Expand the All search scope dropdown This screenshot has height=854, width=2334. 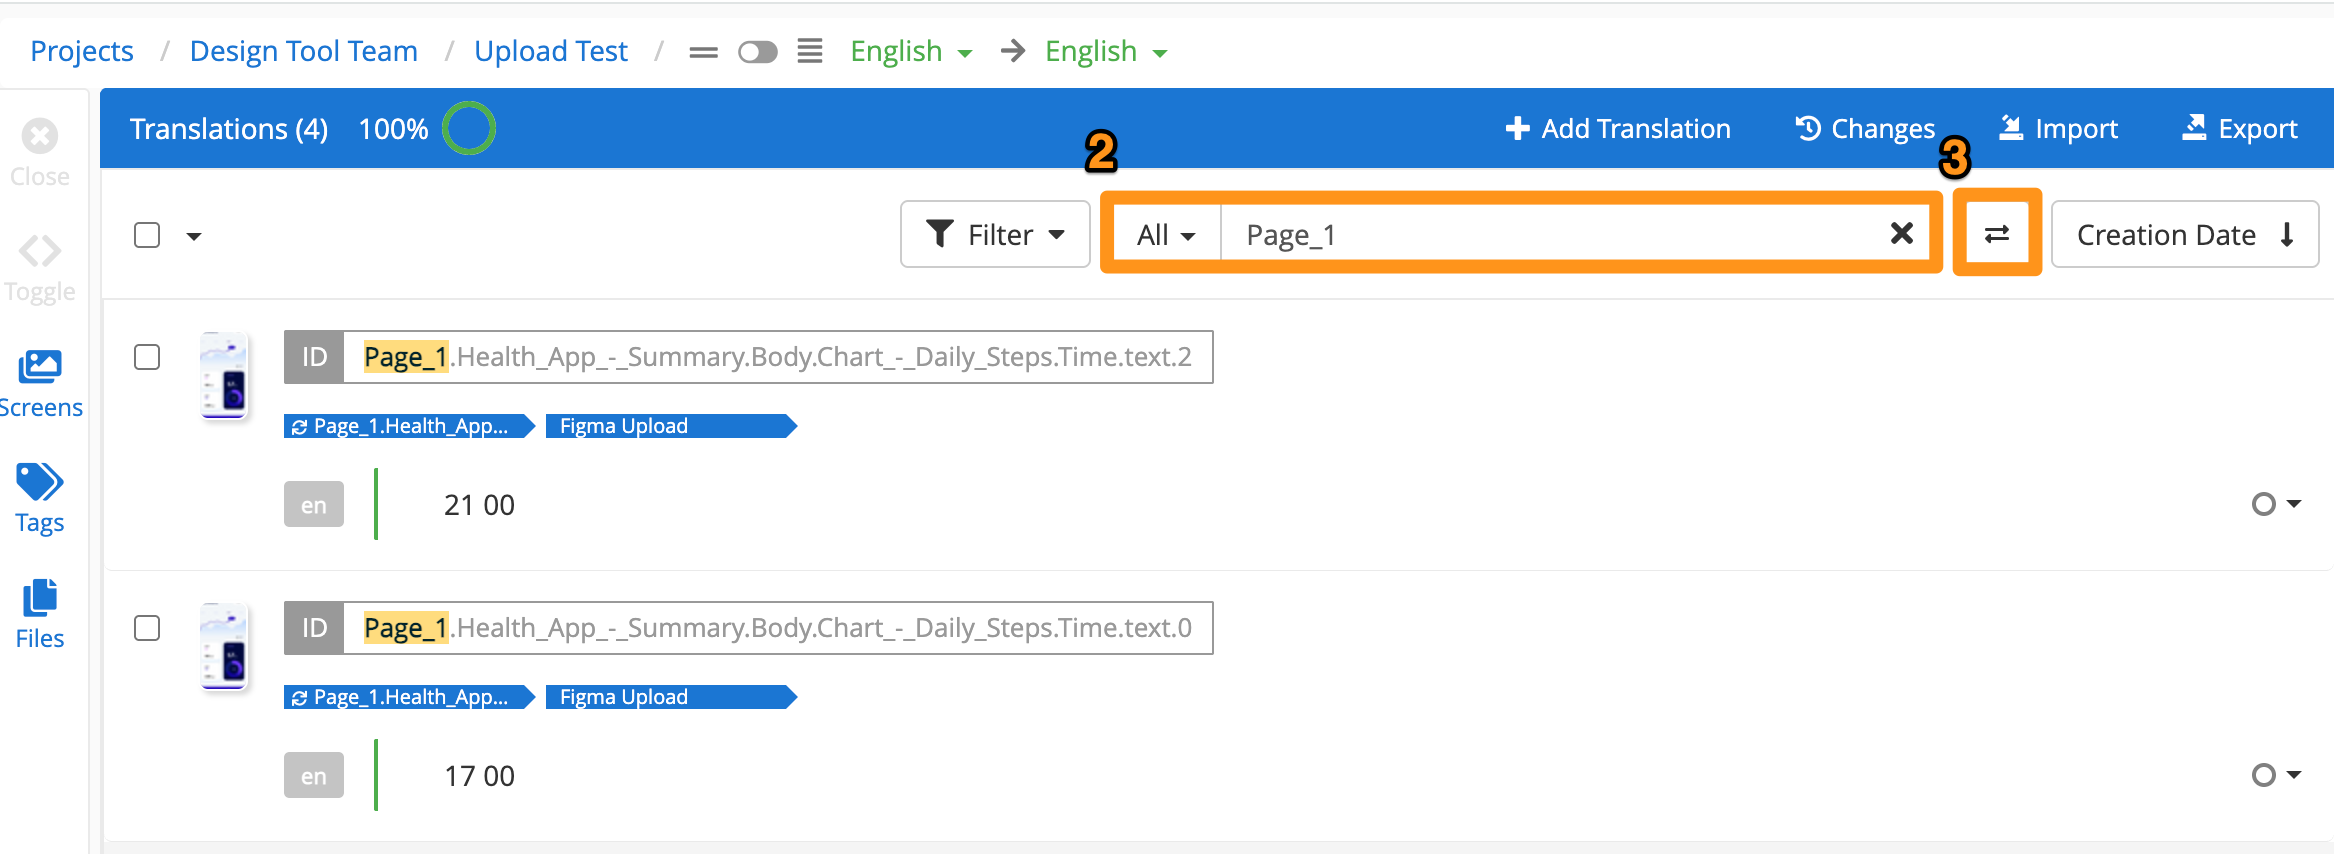(1166, 235)
